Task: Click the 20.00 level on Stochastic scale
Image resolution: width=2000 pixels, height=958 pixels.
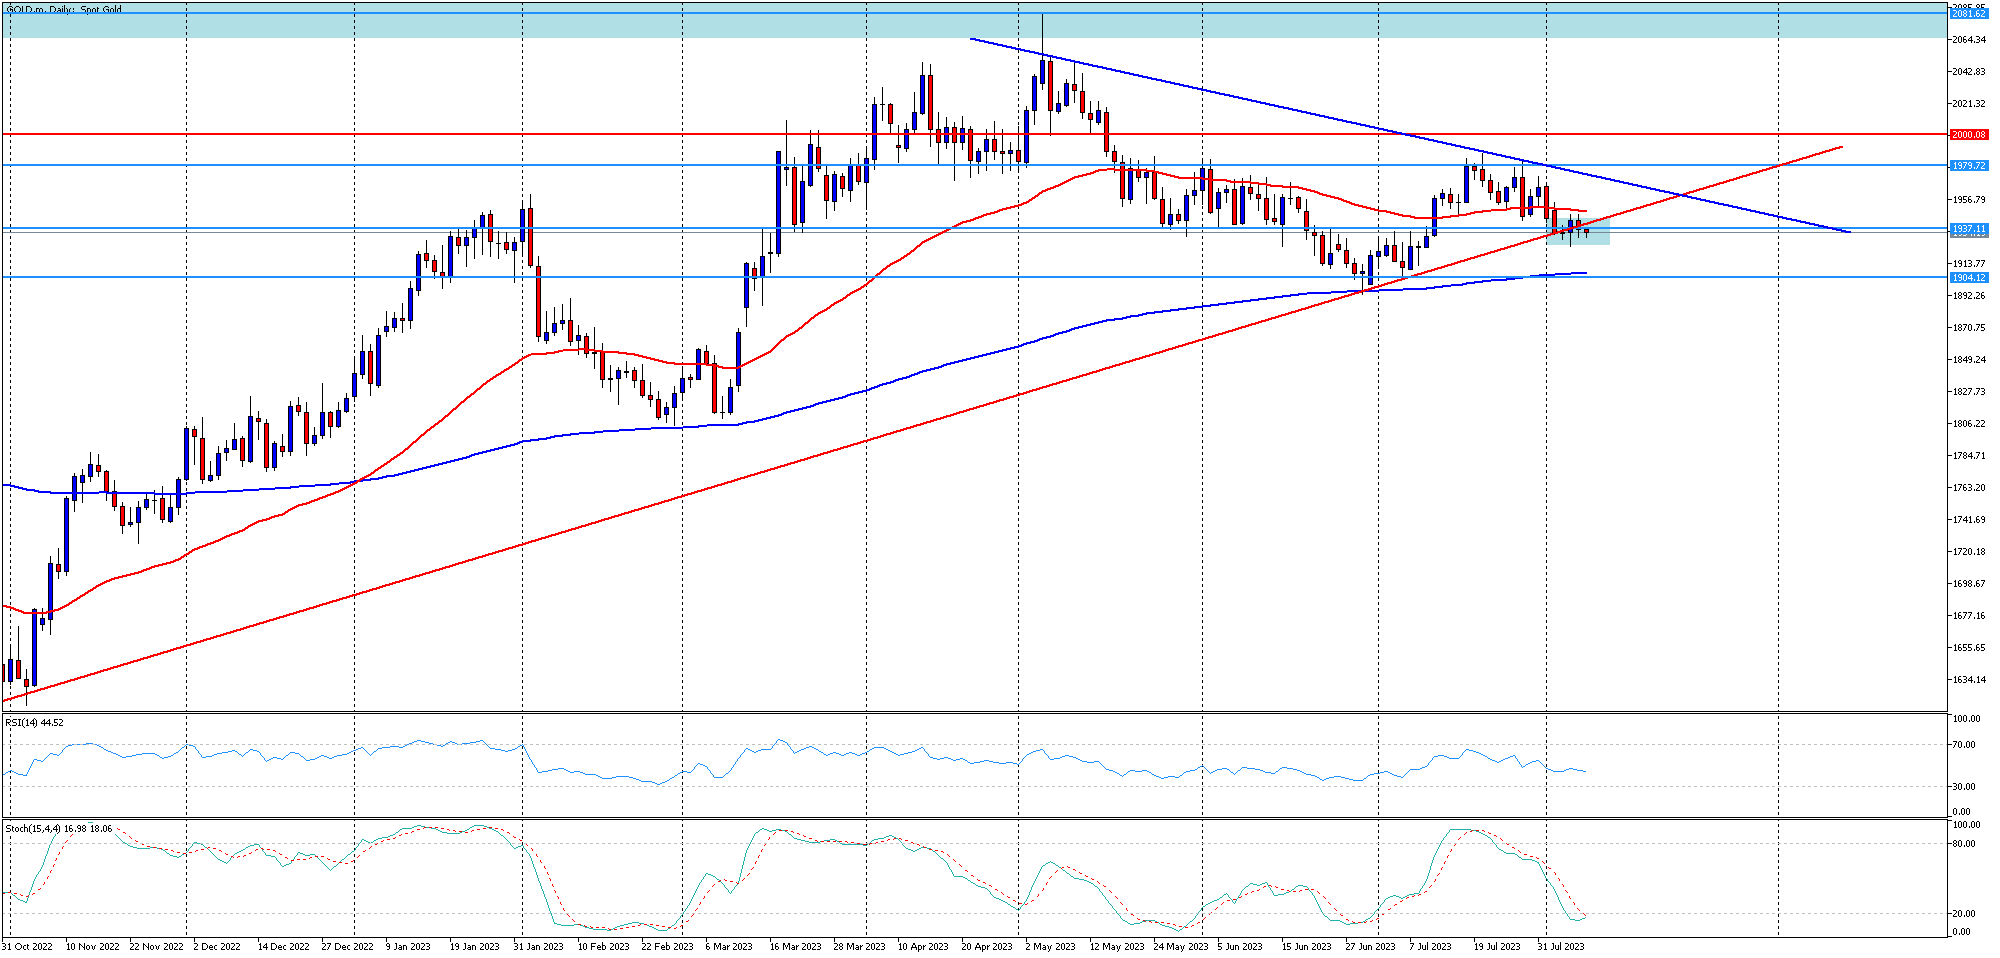Action: click(x=1965, y=914)
